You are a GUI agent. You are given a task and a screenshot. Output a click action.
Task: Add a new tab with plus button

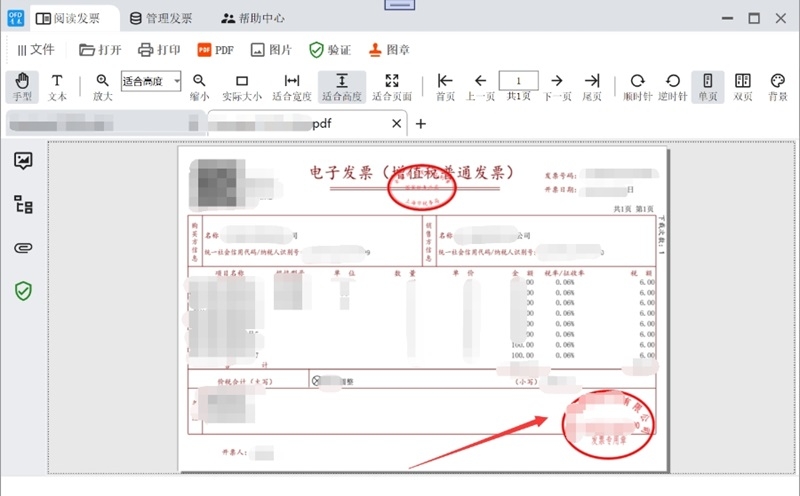tap(420, 123)
